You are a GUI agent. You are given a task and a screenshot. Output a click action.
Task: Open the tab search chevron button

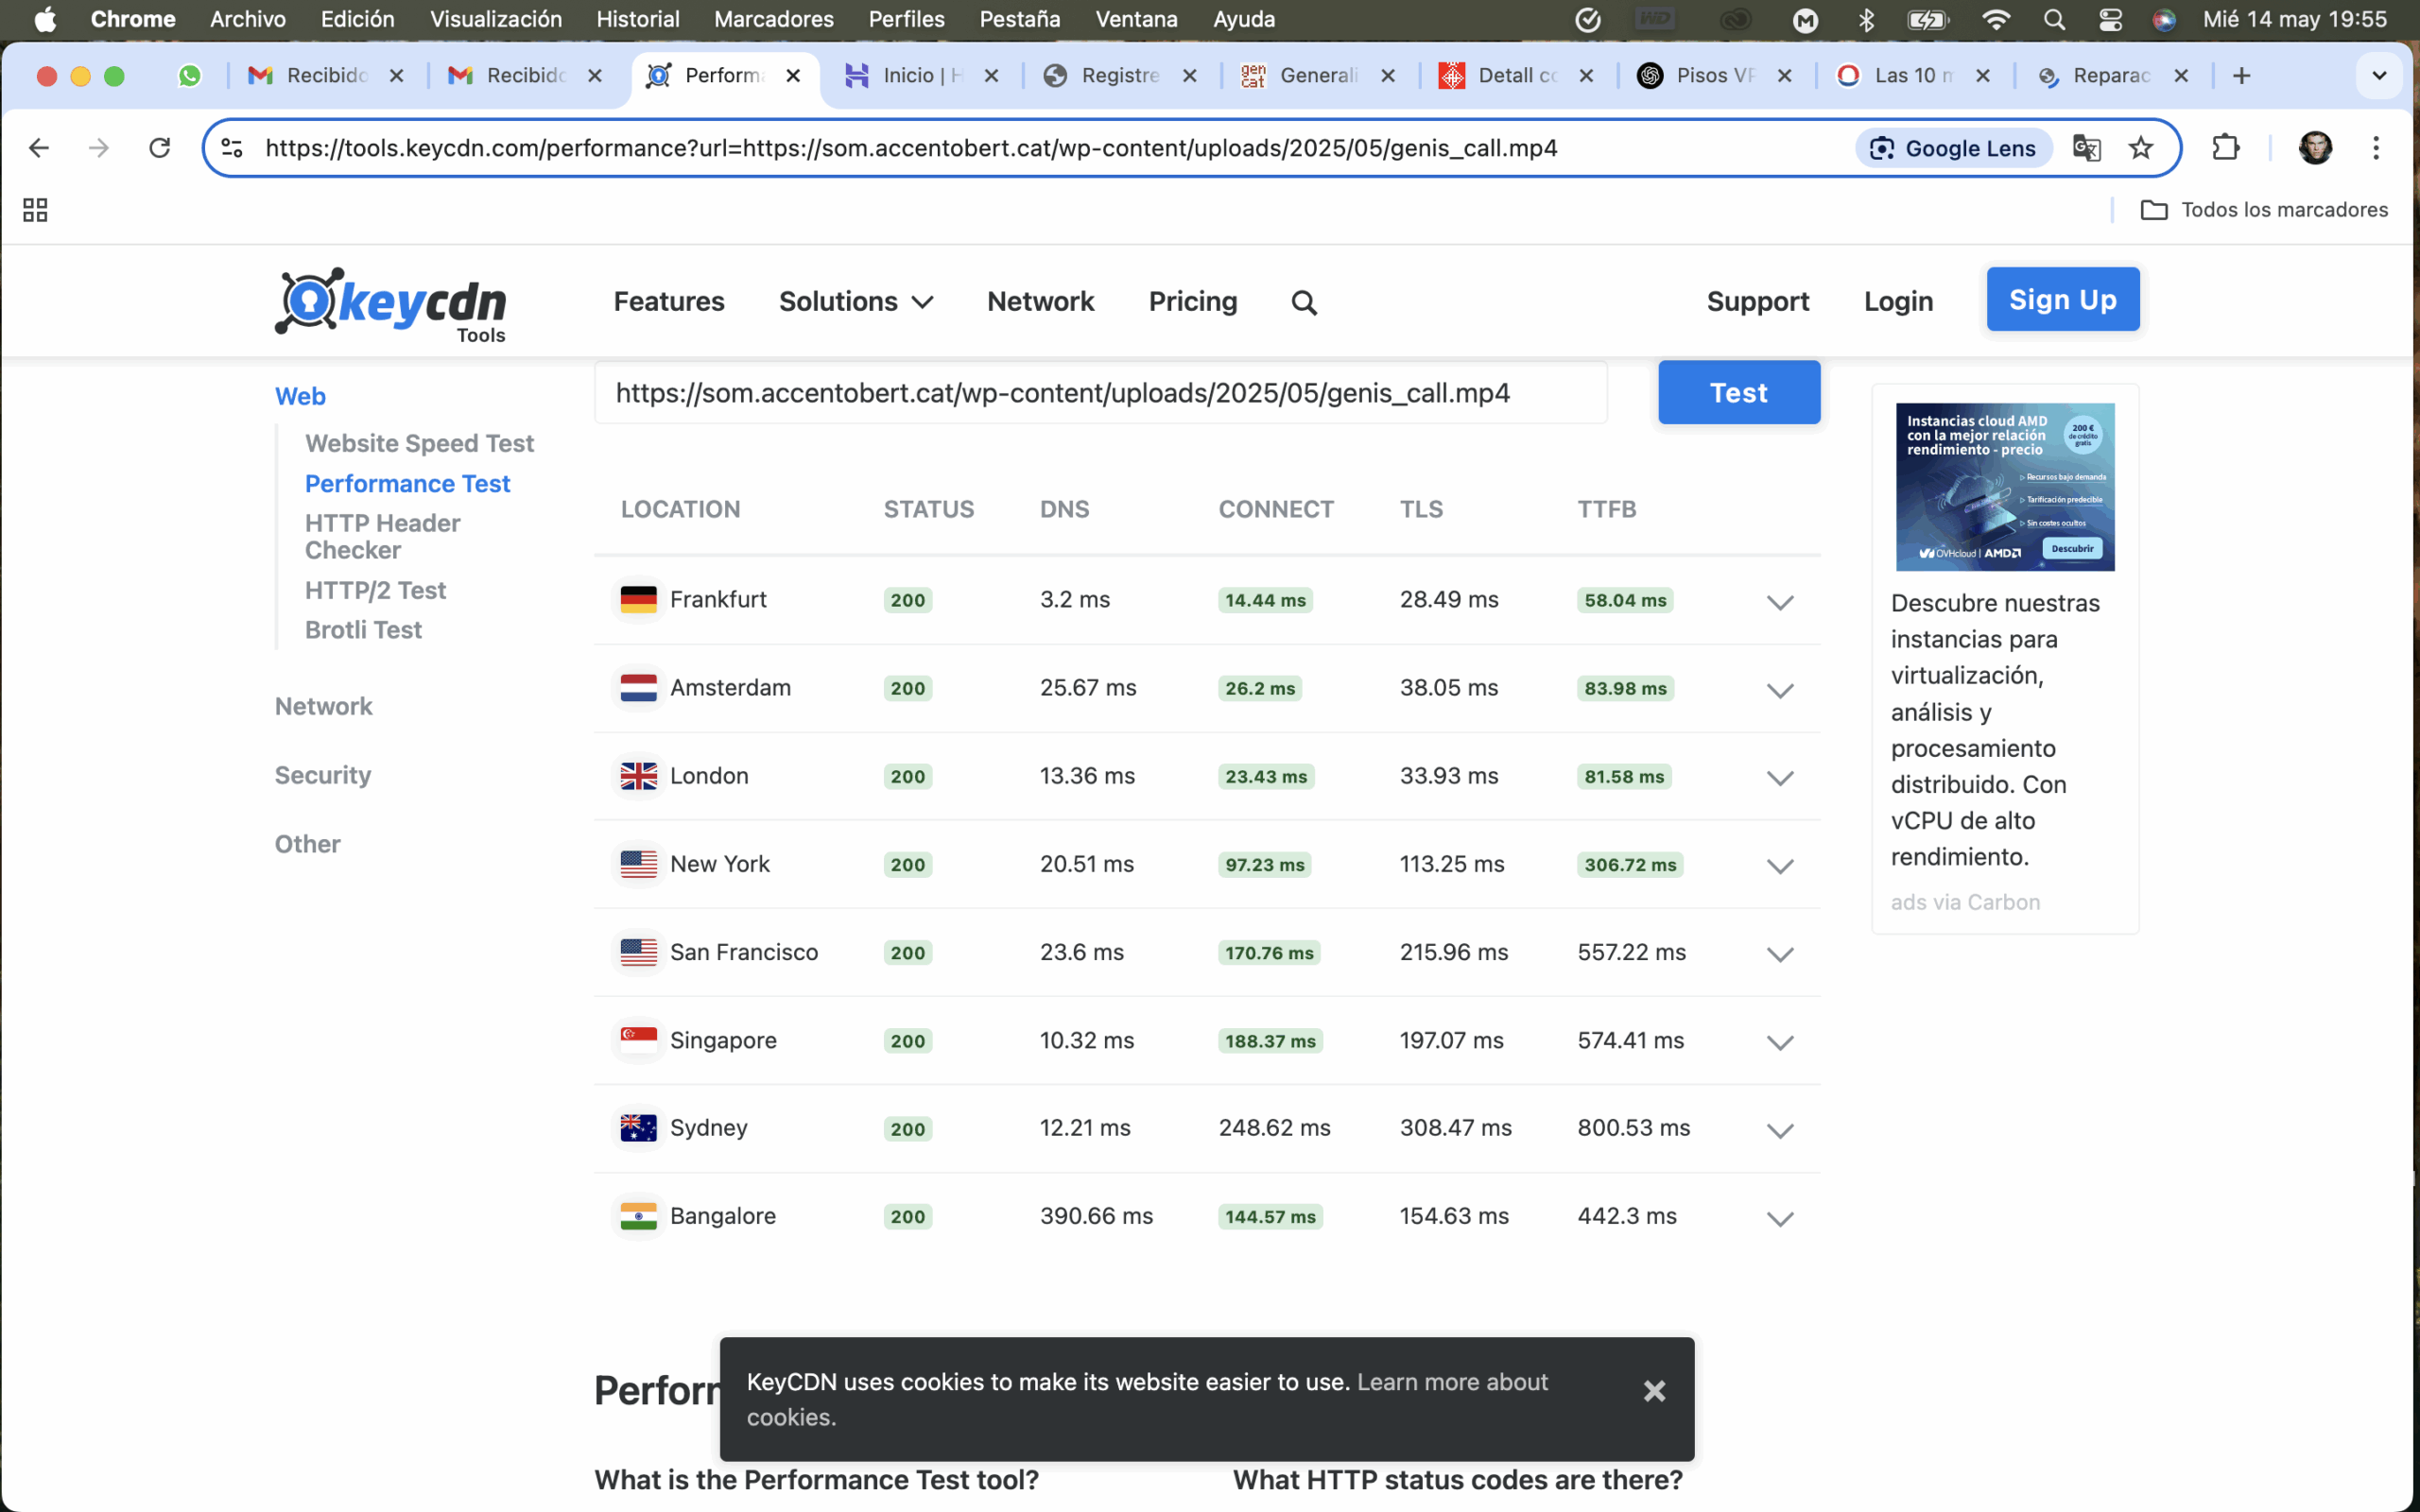[x=2379, y=76]
